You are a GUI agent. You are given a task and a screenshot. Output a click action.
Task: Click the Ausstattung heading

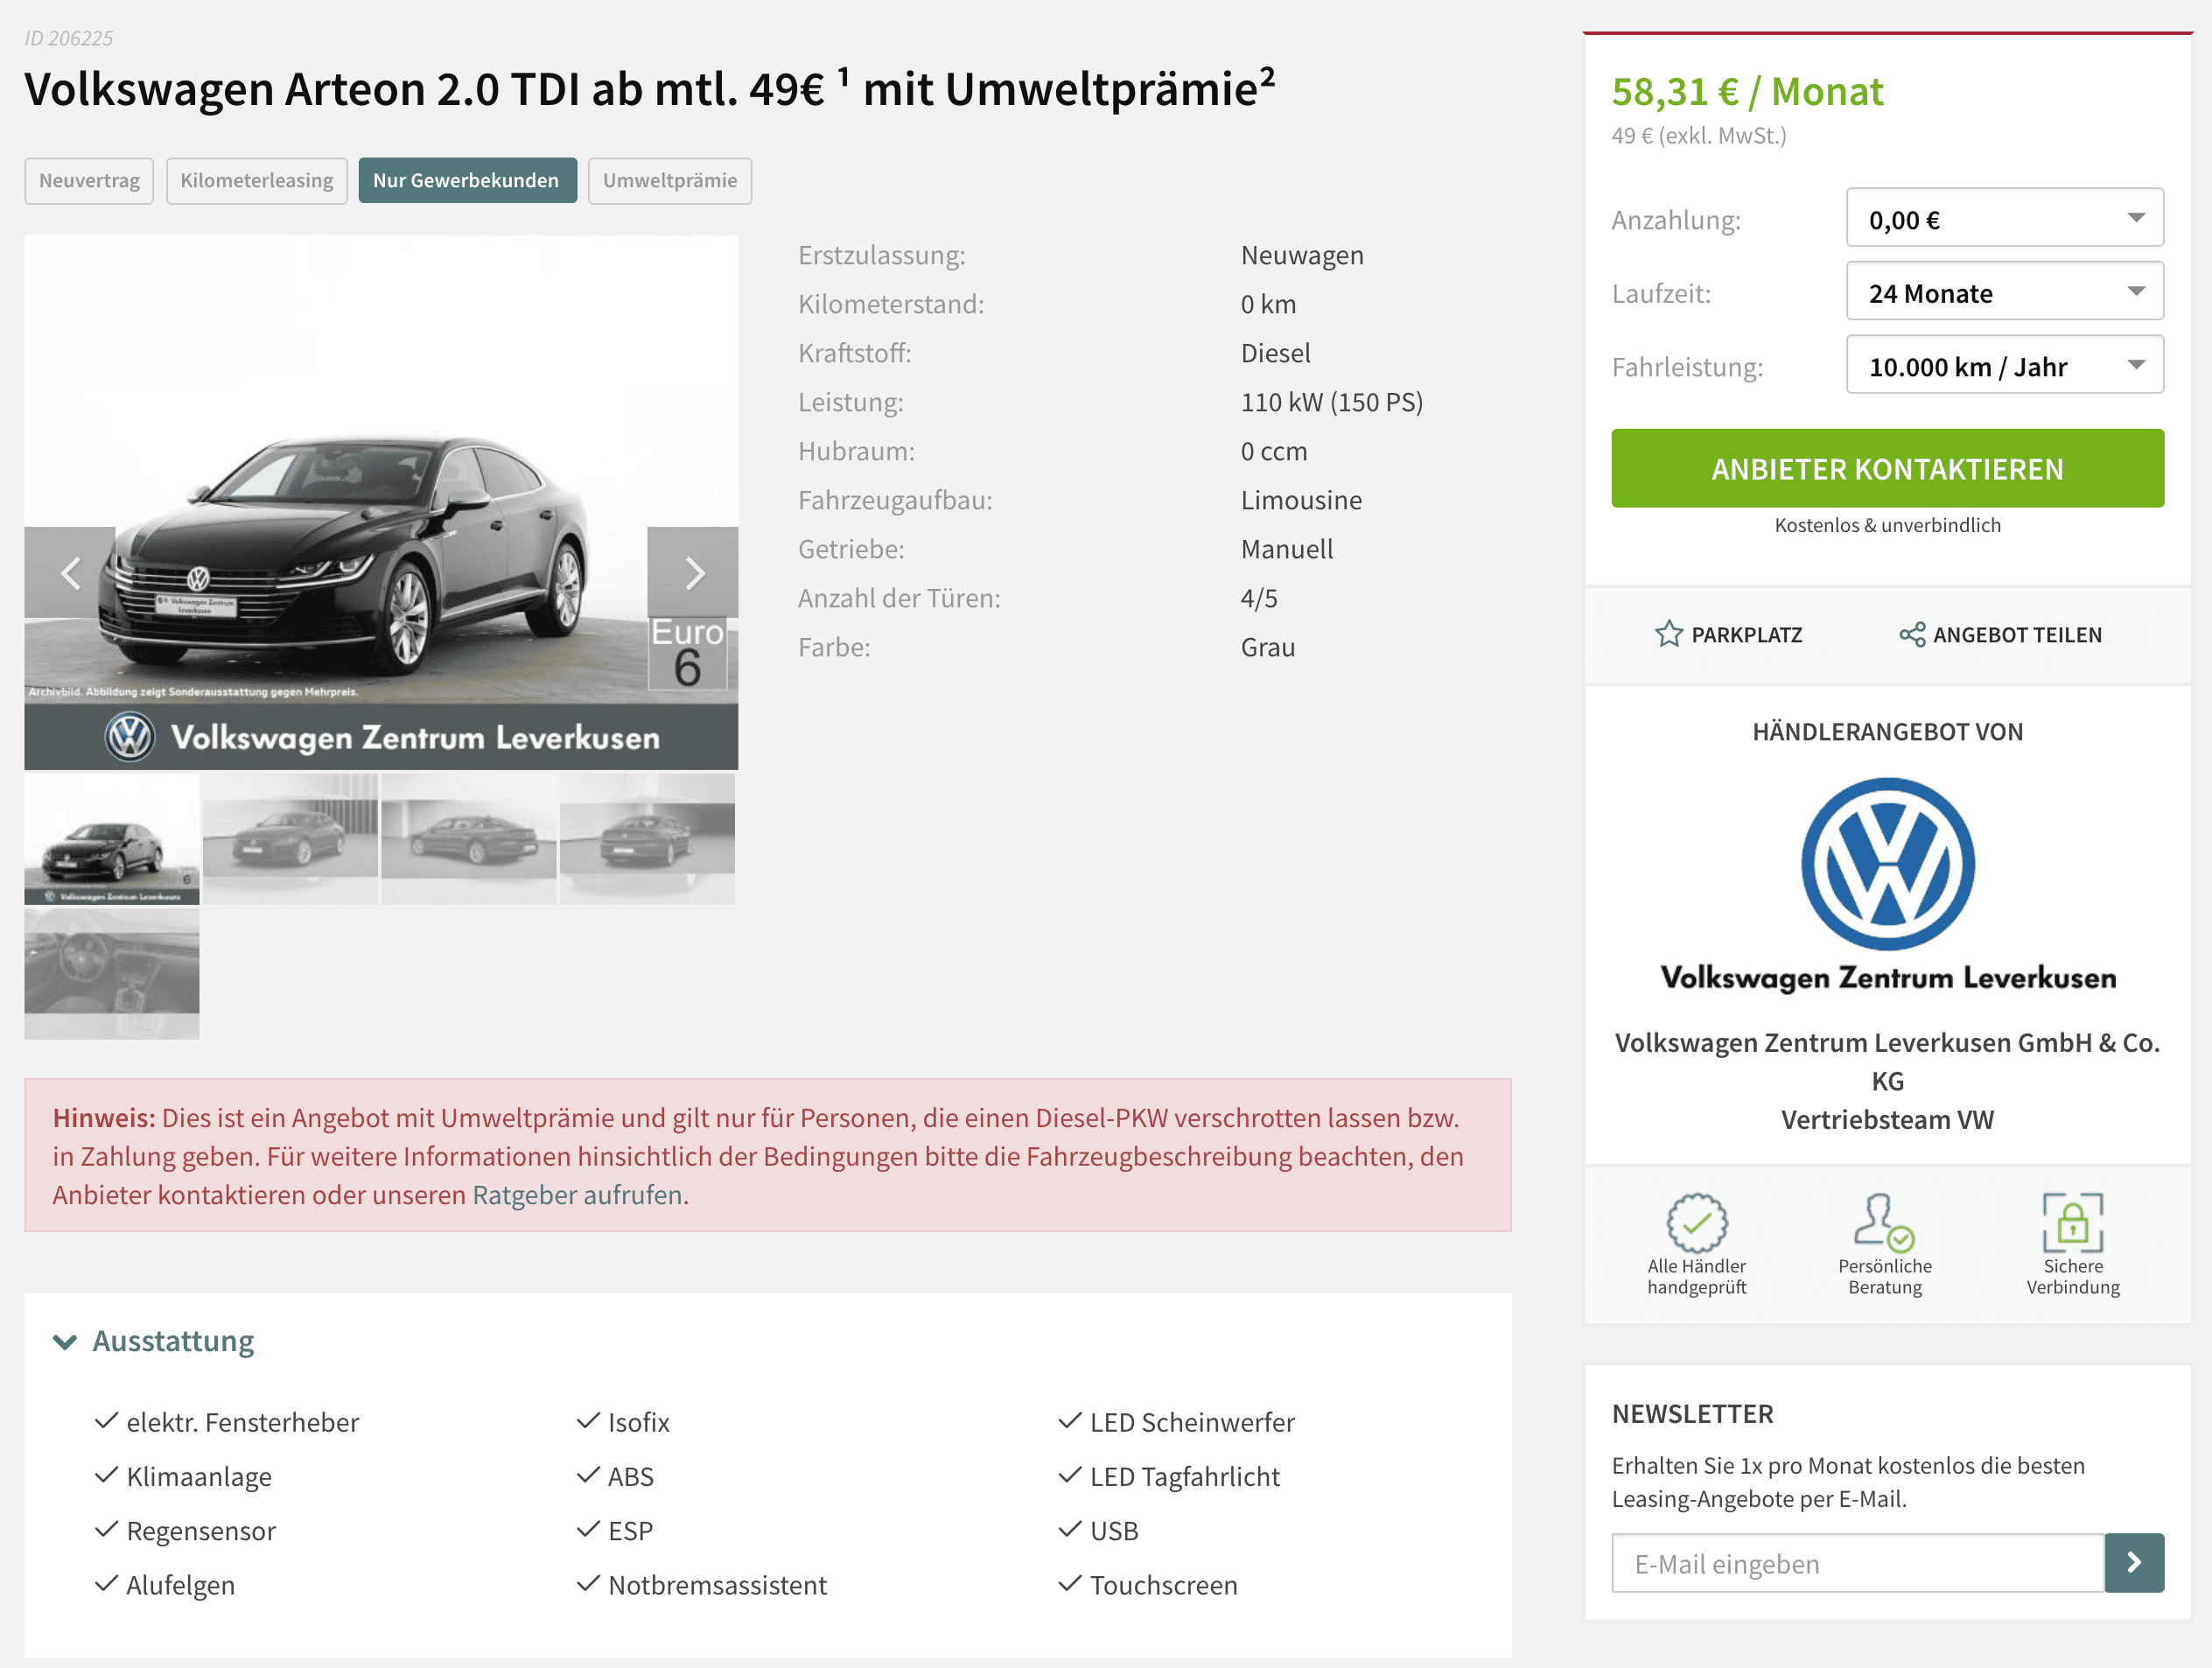[x=173, y=1341]
